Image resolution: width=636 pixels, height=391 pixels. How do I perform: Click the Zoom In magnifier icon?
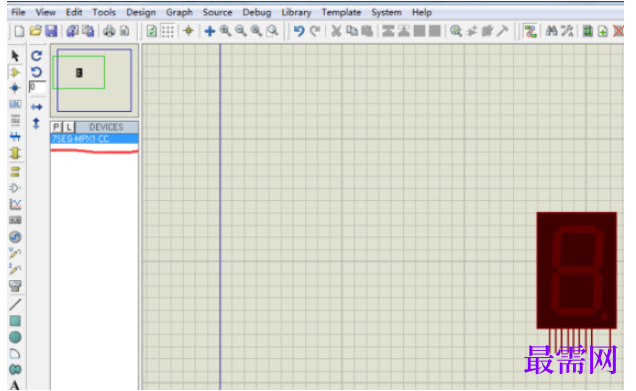pyautogui.click(x=225, y=31)
